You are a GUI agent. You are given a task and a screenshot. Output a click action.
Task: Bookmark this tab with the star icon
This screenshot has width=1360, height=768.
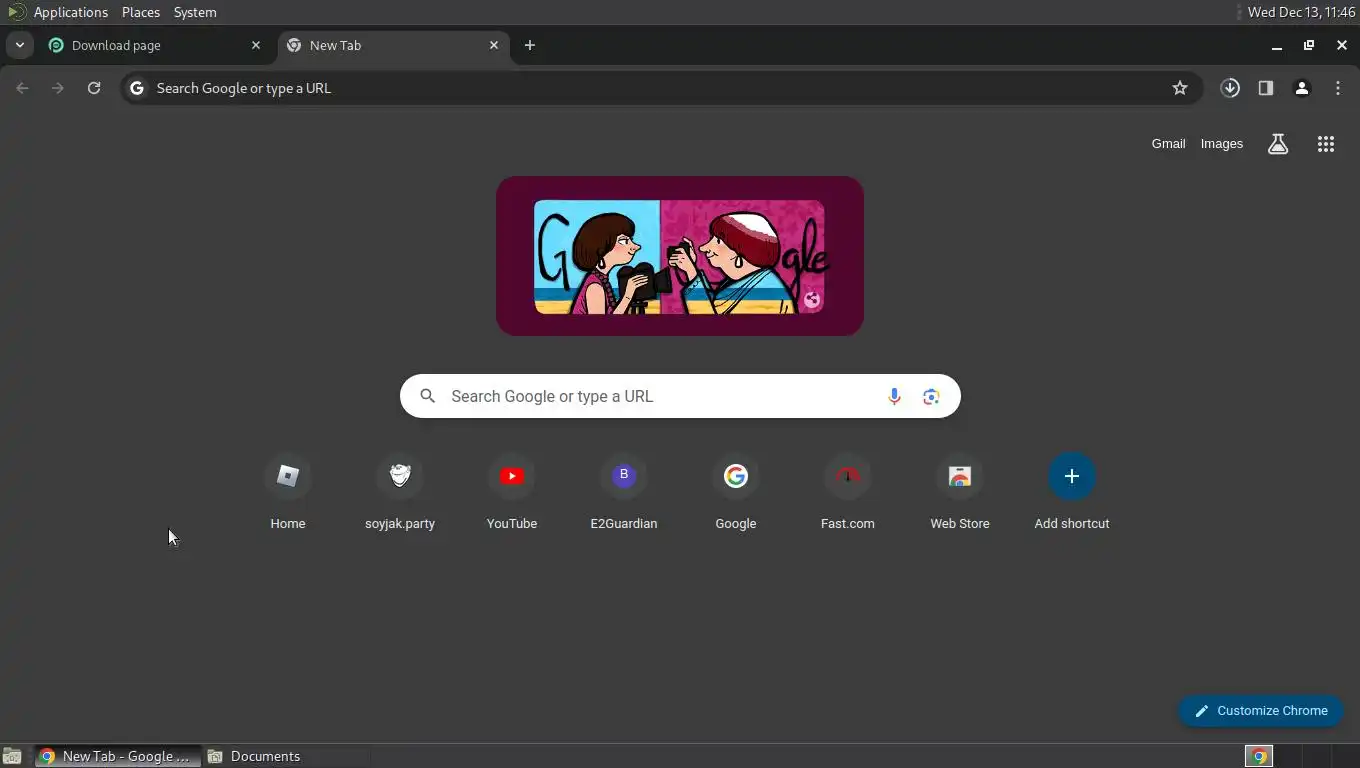coord(1180,88)
